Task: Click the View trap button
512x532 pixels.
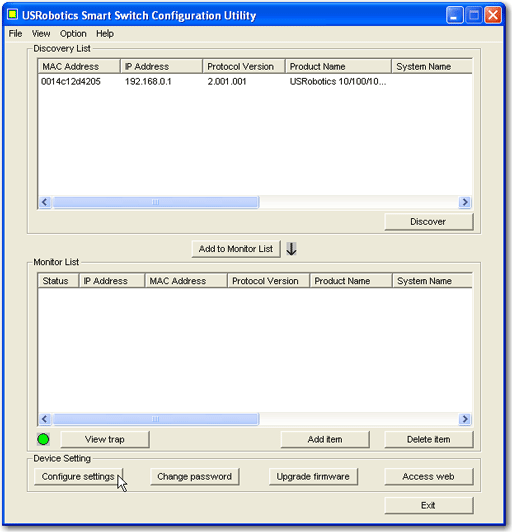Action: click(x=105, y=439)
